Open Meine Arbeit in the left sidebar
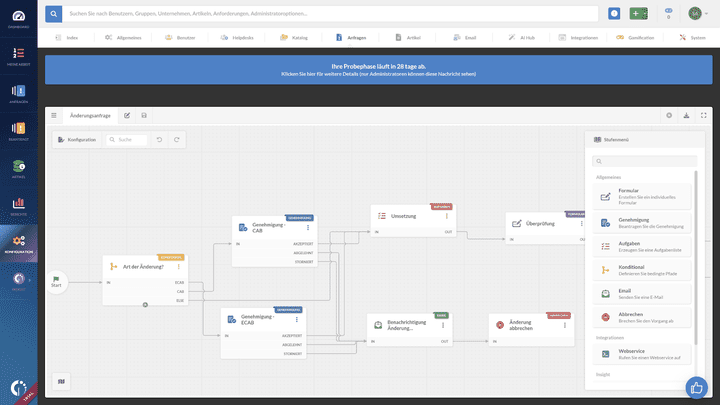This screenshot has height=405, width=720. point(18,56)
